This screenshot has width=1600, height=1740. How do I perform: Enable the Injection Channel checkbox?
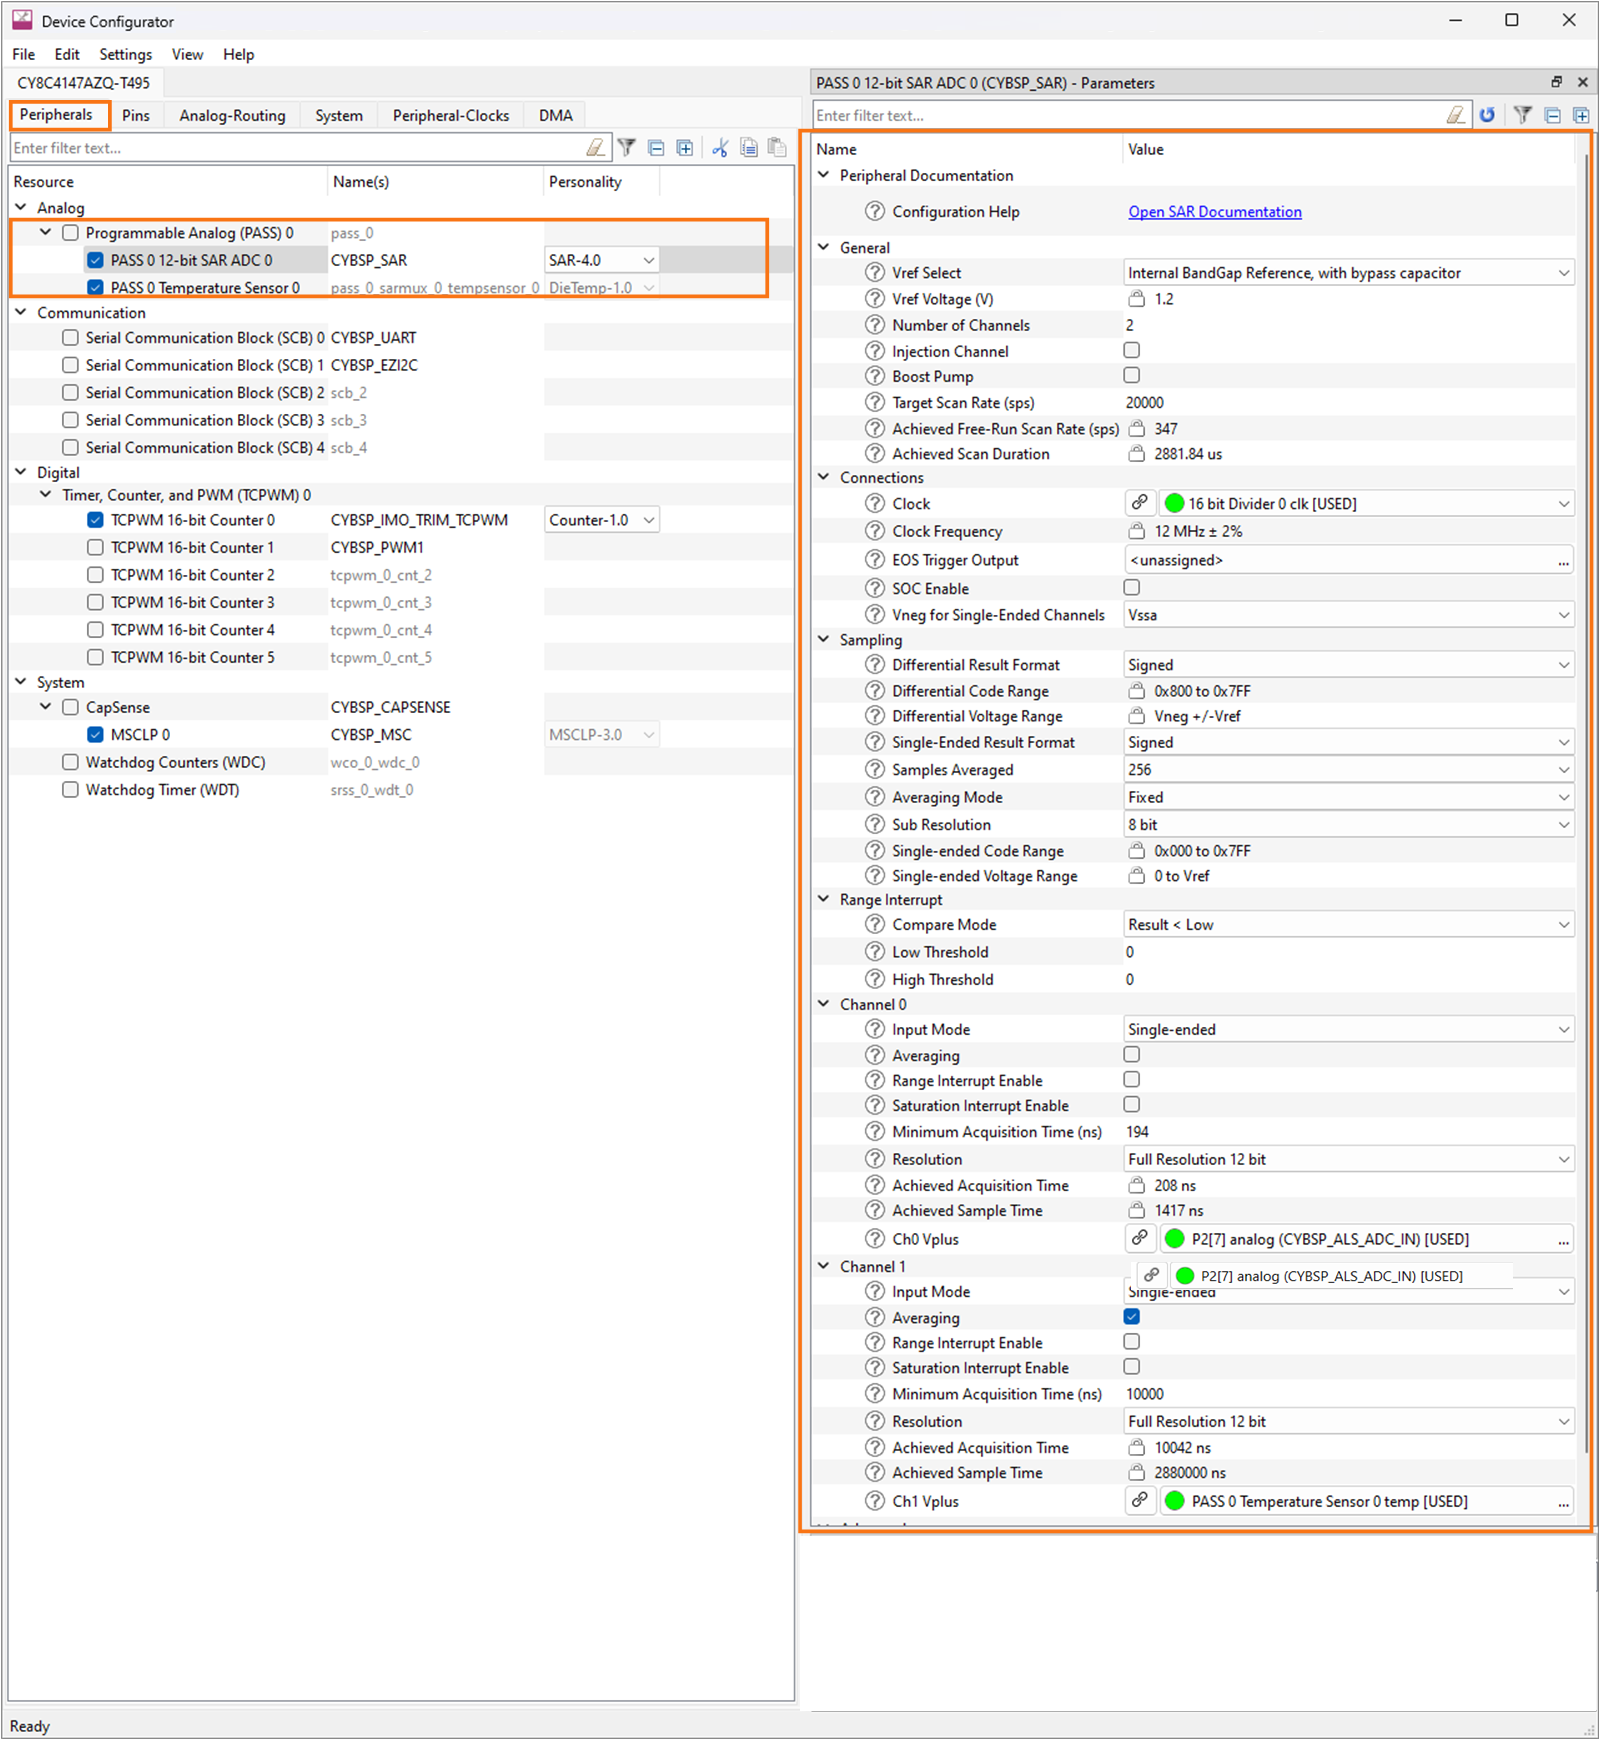point(1131,350)
